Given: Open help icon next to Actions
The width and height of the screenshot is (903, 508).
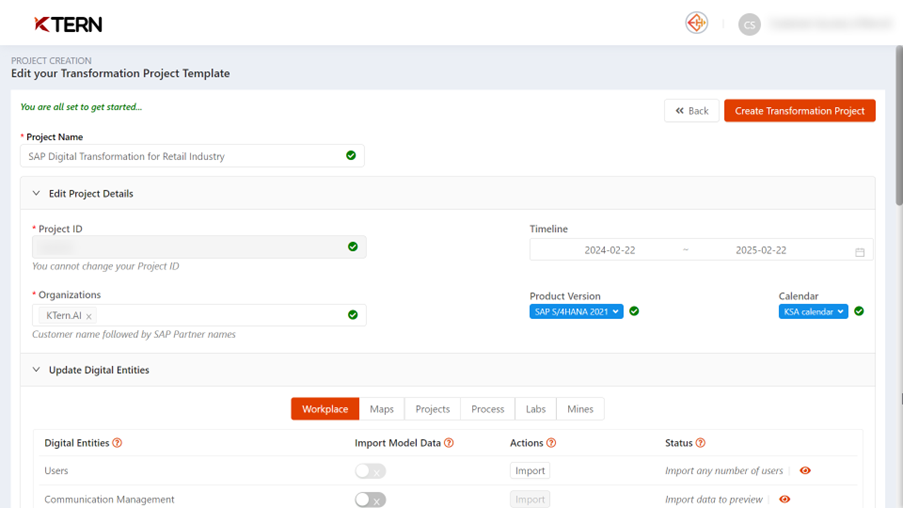Looking at the screenshot, I should (551, 443).
